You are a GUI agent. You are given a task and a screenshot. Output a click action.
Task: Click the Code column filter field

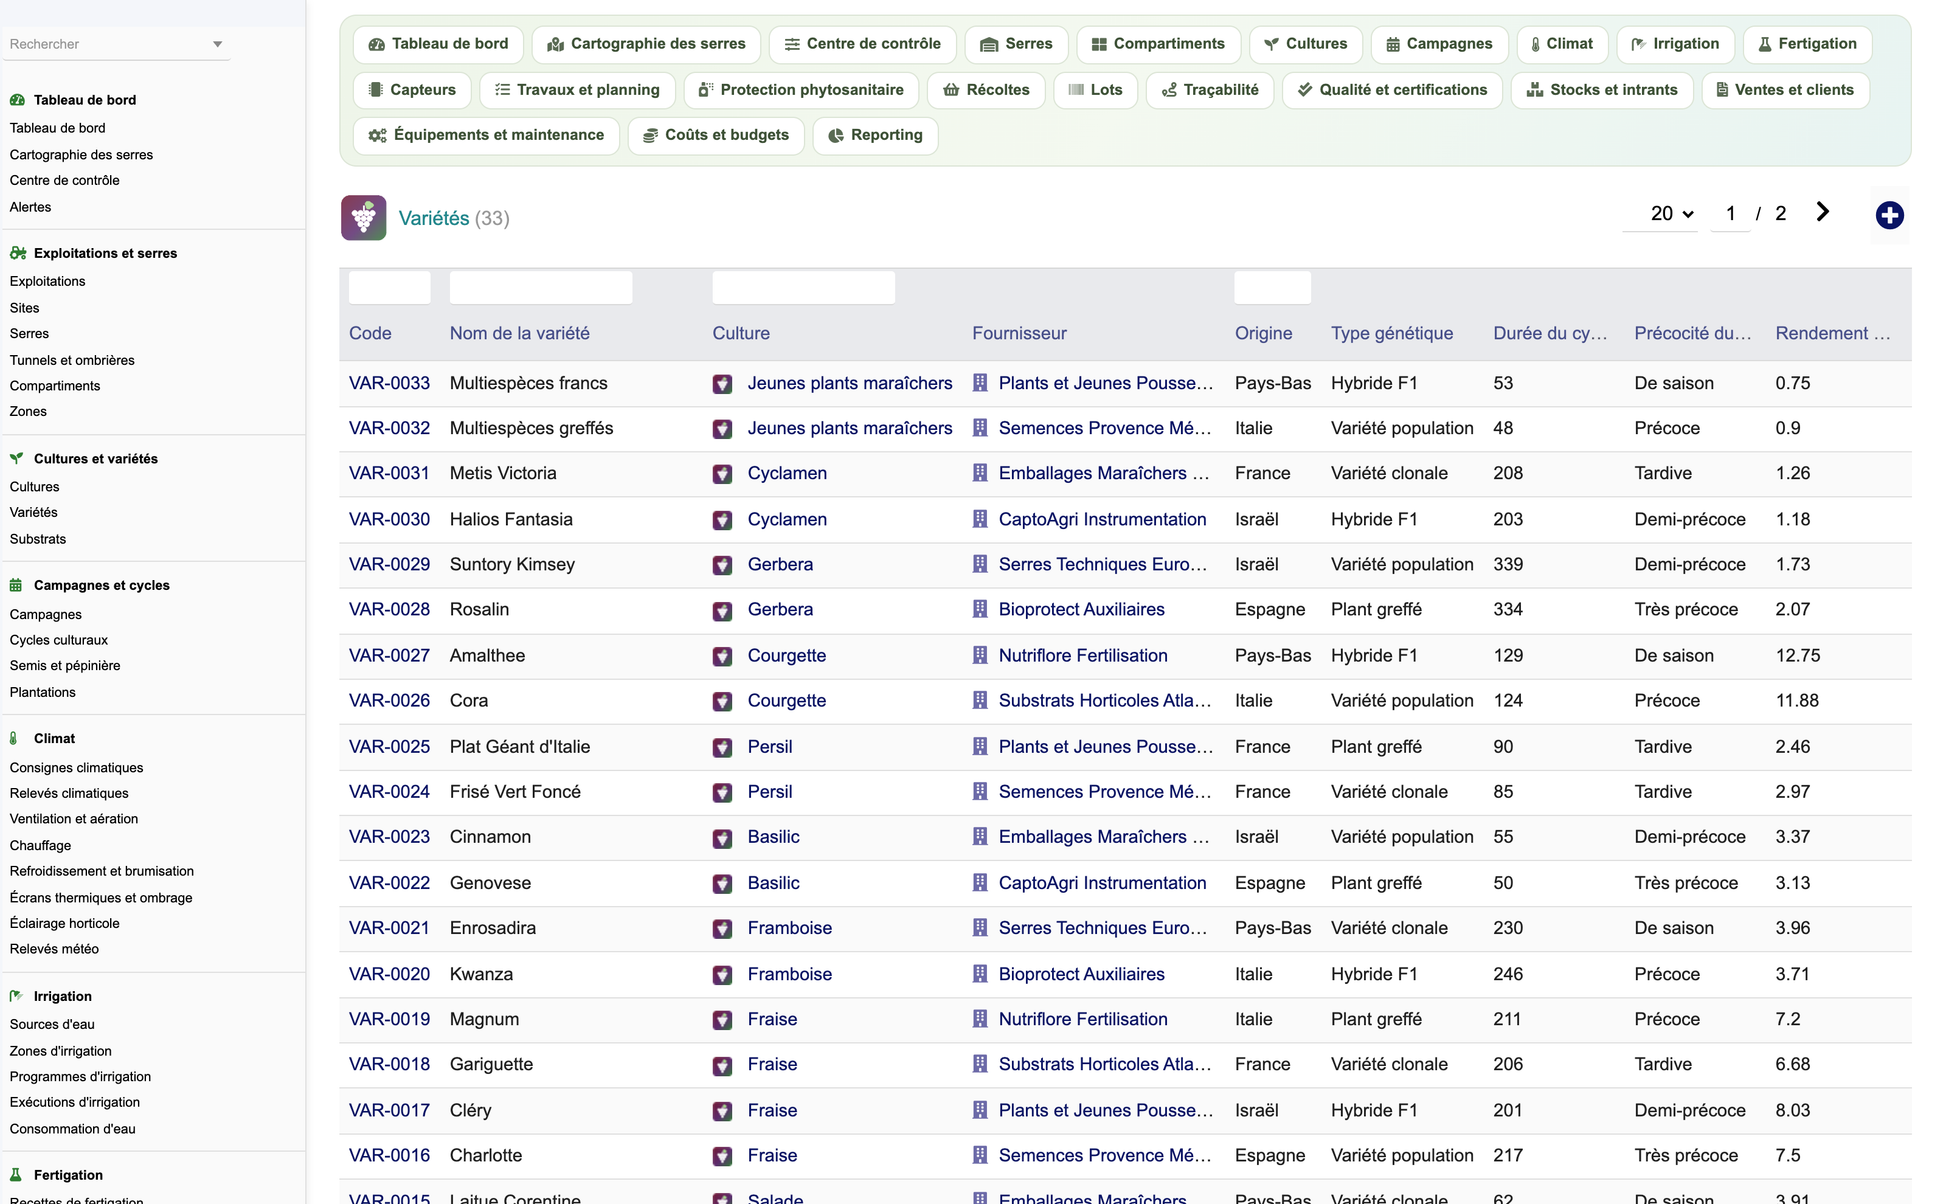tap(390, 288)
